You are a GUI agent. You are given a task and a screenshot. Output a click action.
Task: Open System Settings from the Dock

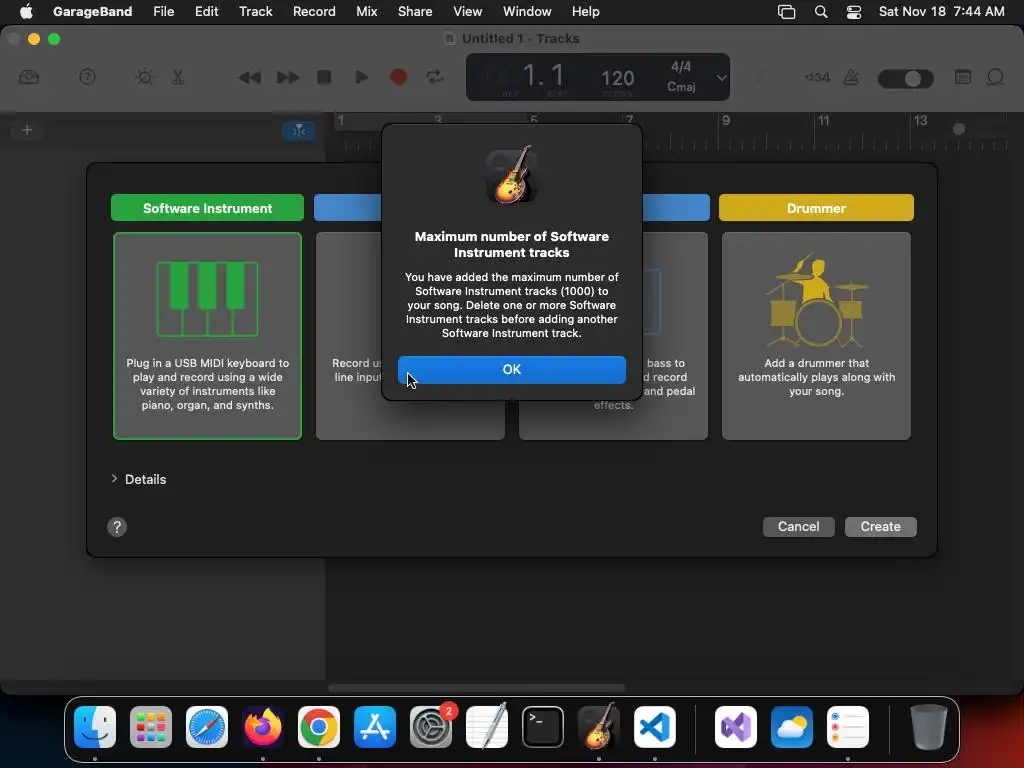(431, 727)
